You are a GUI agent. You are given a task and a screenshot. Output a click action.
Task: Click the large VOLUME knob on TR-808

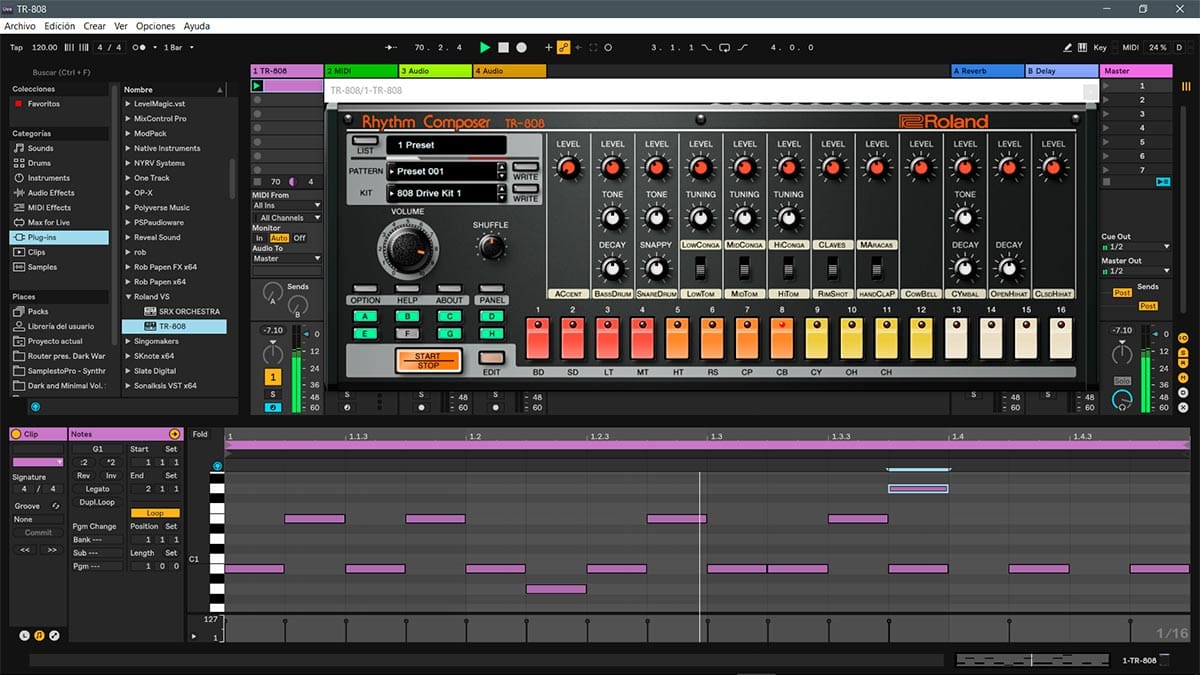(407, 248)
